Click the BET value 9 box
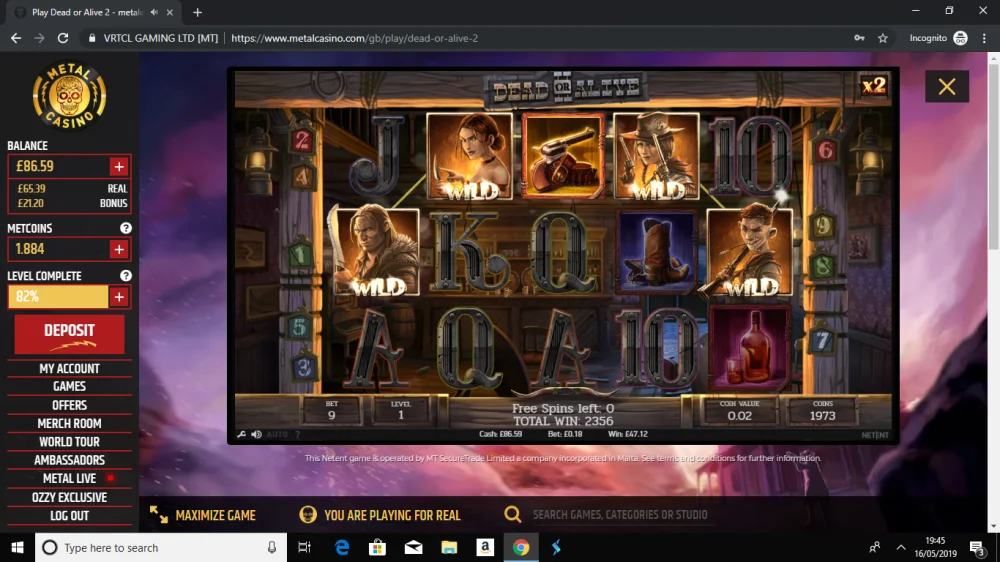The width and height of the screenshot is (1000, 562). pyautogui.click(x=332, y=411)
